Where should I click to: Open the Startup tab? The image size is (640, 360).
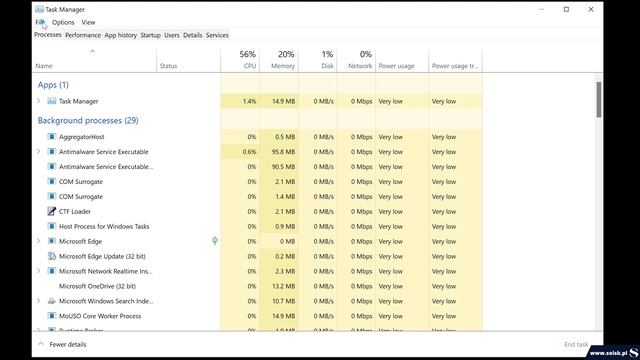pyautogui.click(x=150, y=35)
